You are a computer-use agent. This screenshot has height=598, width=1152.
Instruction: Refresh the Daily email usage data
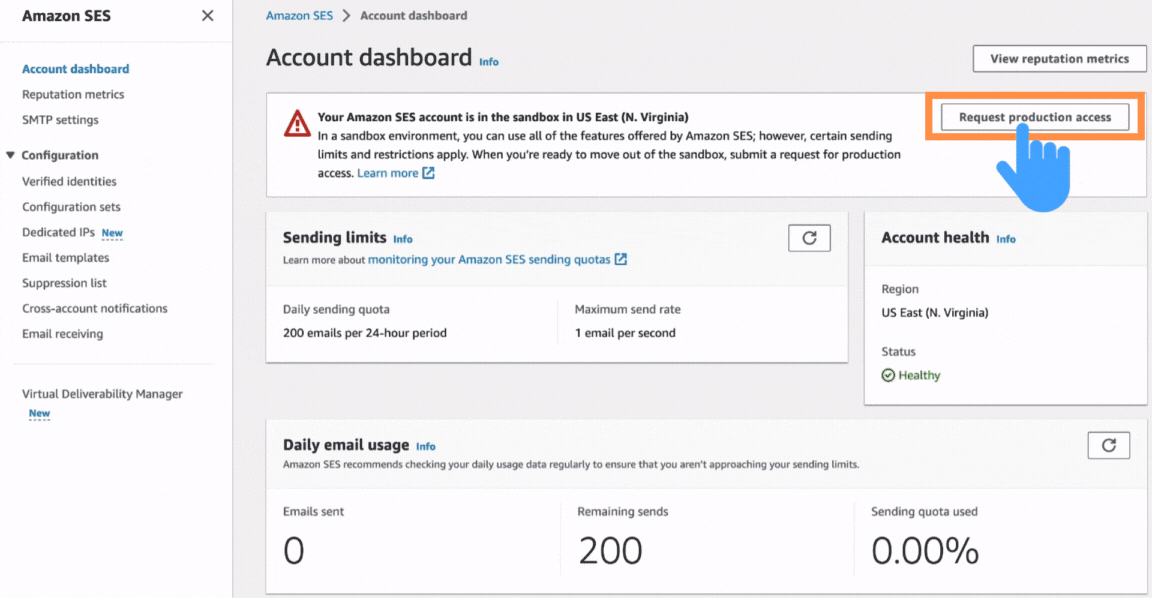(1108, 444)
